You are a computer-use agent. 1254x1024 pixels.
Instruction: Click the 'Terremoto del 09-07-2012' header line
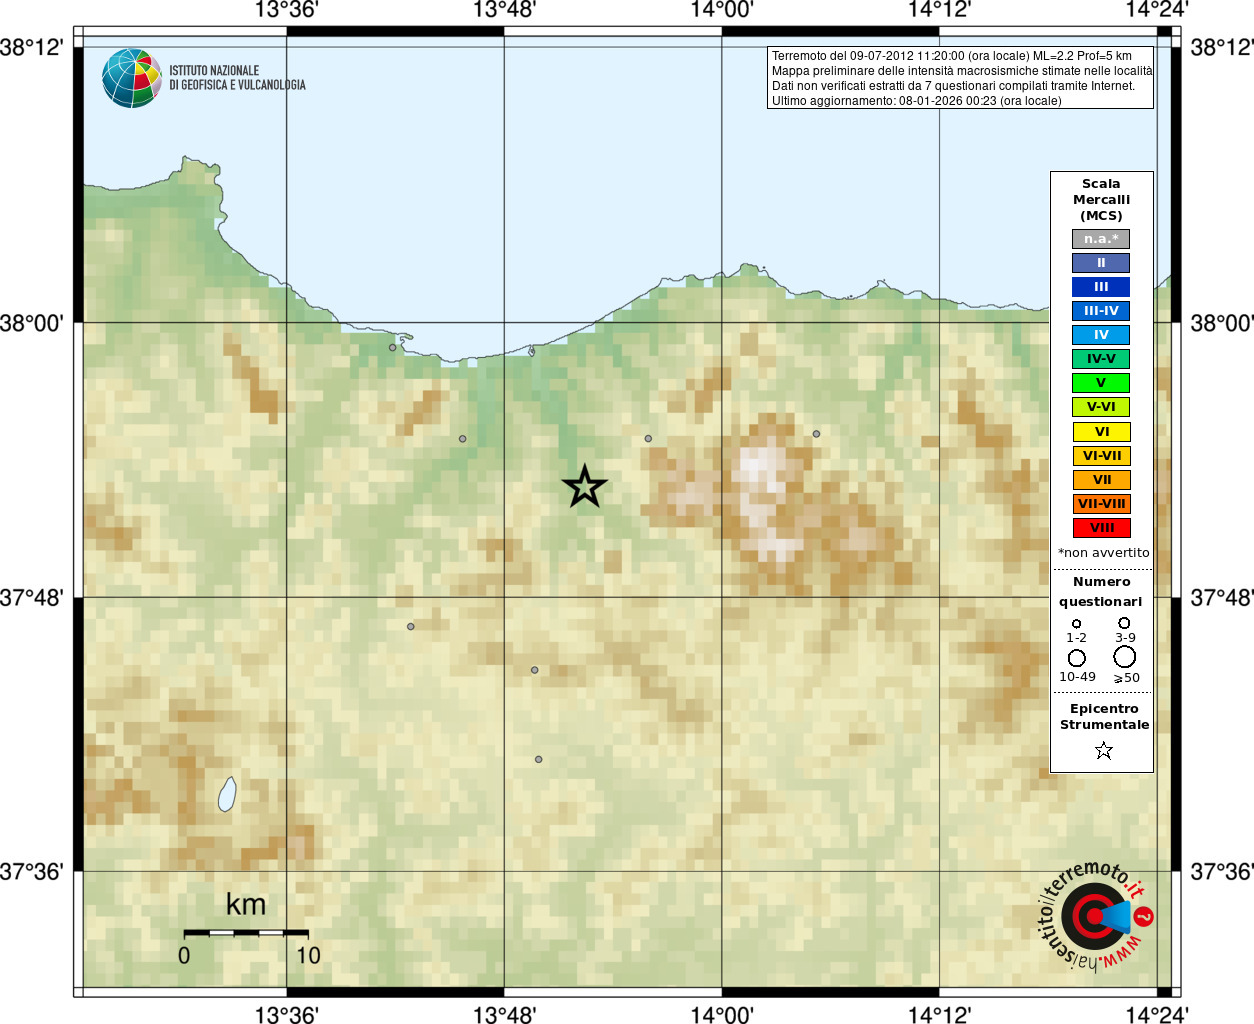(951, 56)
